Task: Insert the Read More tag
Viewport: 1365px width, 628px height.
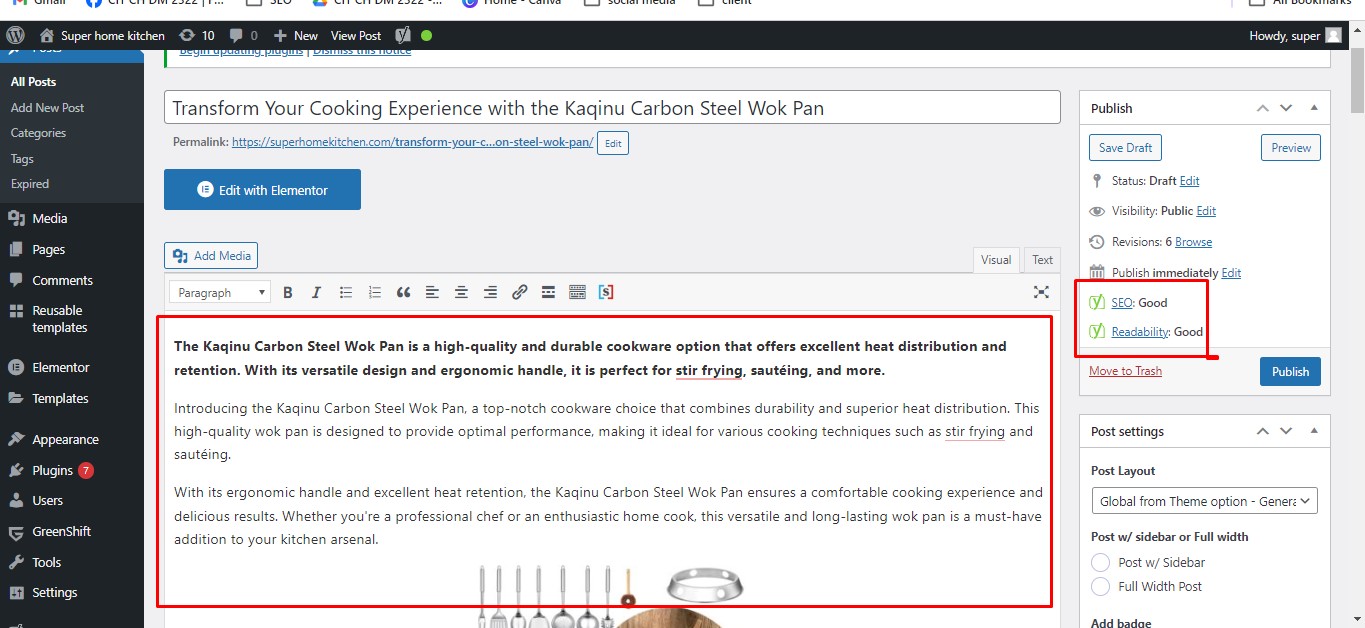Action: click(x=548, y=292)
